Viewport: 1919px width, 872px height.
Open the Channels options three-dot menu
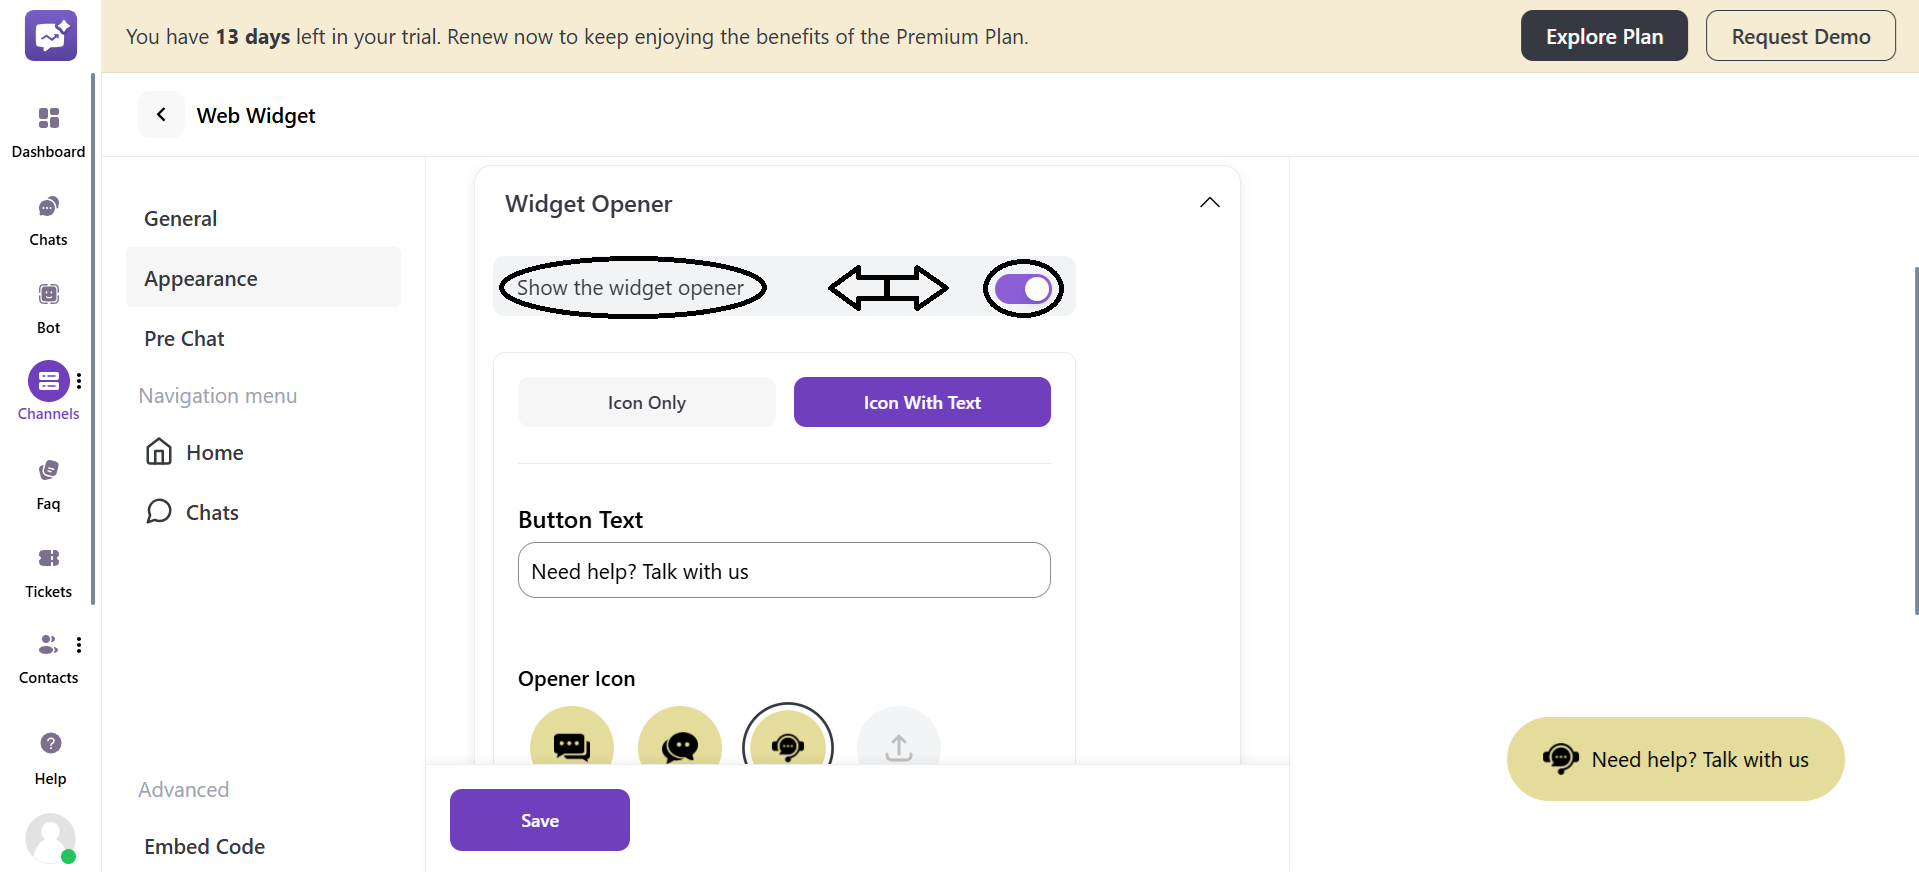click(79, 380)
